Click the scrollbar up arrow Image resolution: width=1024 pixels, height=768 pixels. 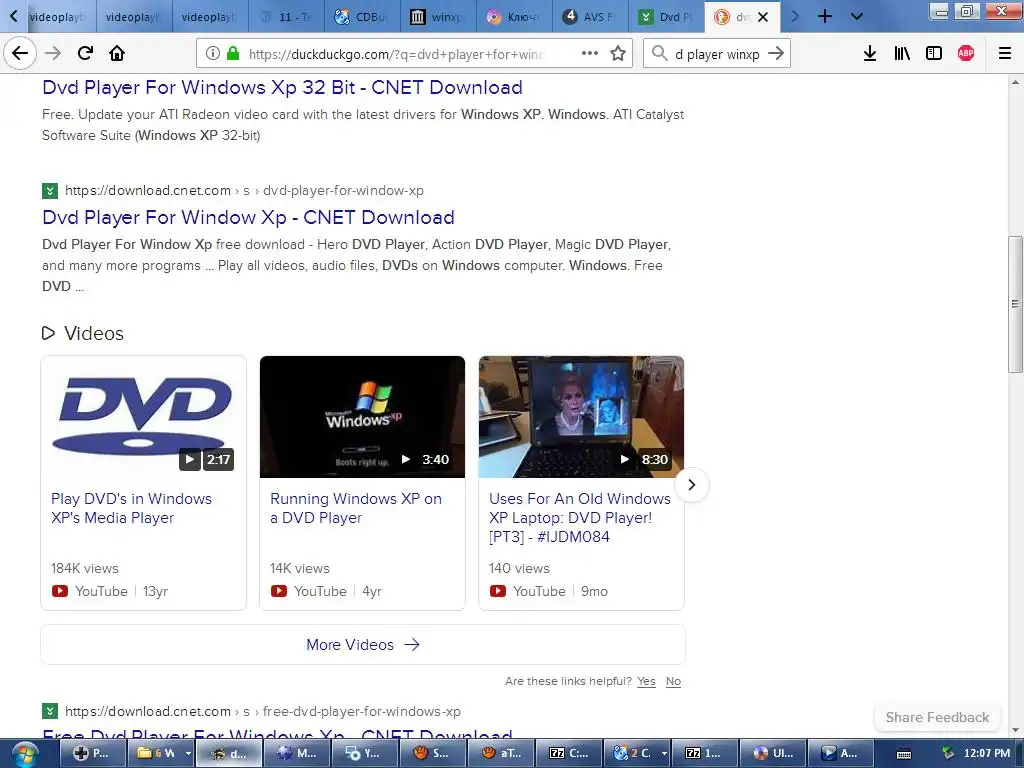click(x=1015, y=82)
